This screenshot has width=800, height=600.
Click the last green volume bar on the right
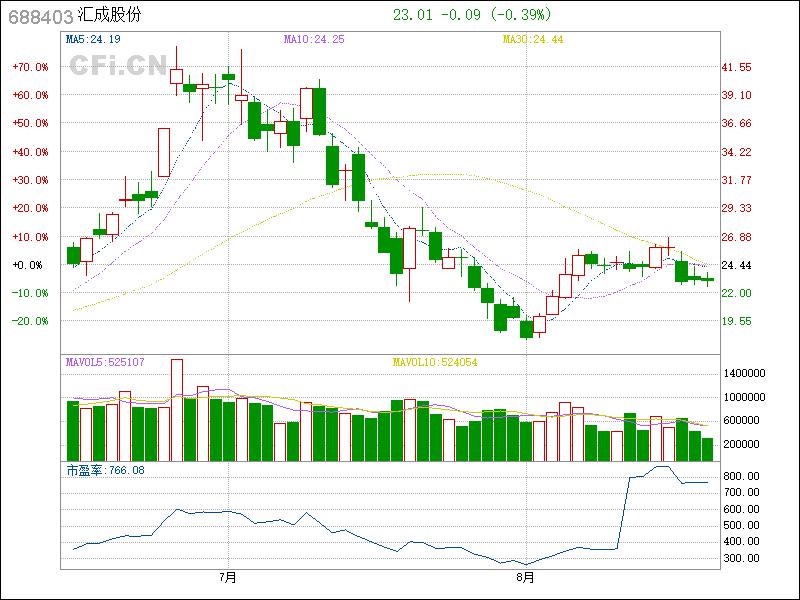point(707,449)
